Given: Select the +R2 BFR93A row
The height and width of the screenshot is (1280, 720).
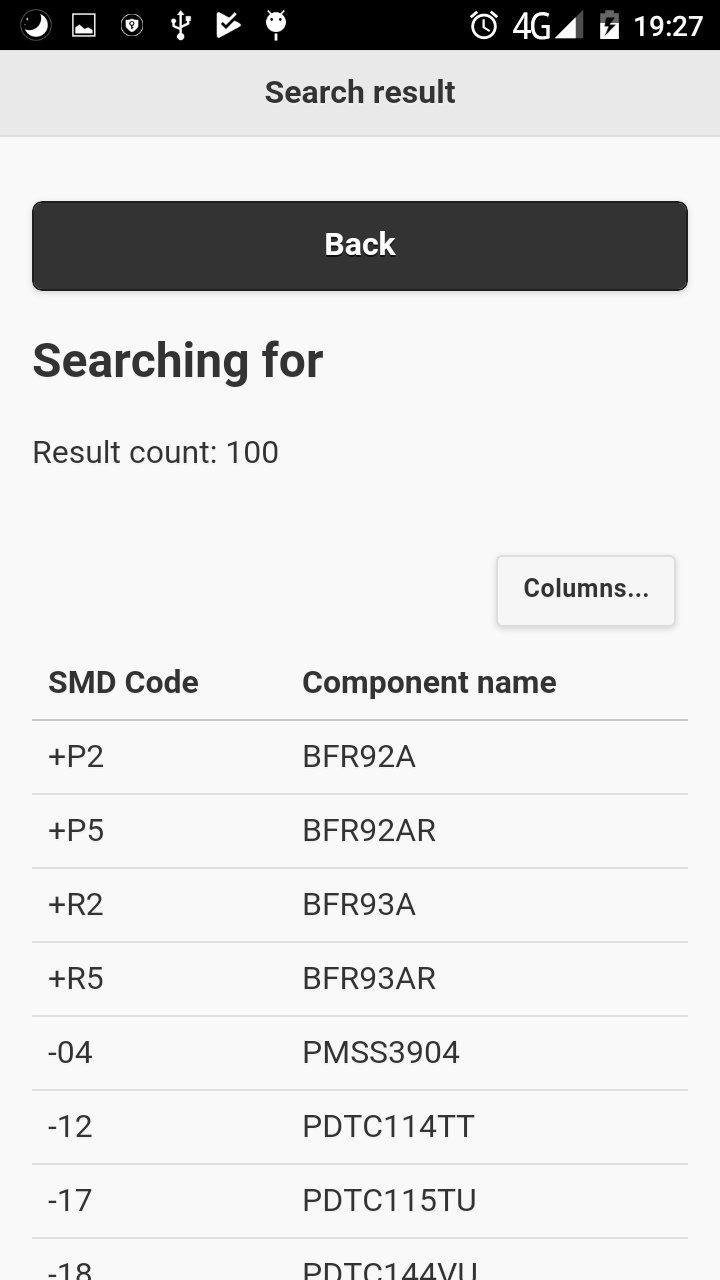Looking at the screenshot, I should click(x=360, y=905).
